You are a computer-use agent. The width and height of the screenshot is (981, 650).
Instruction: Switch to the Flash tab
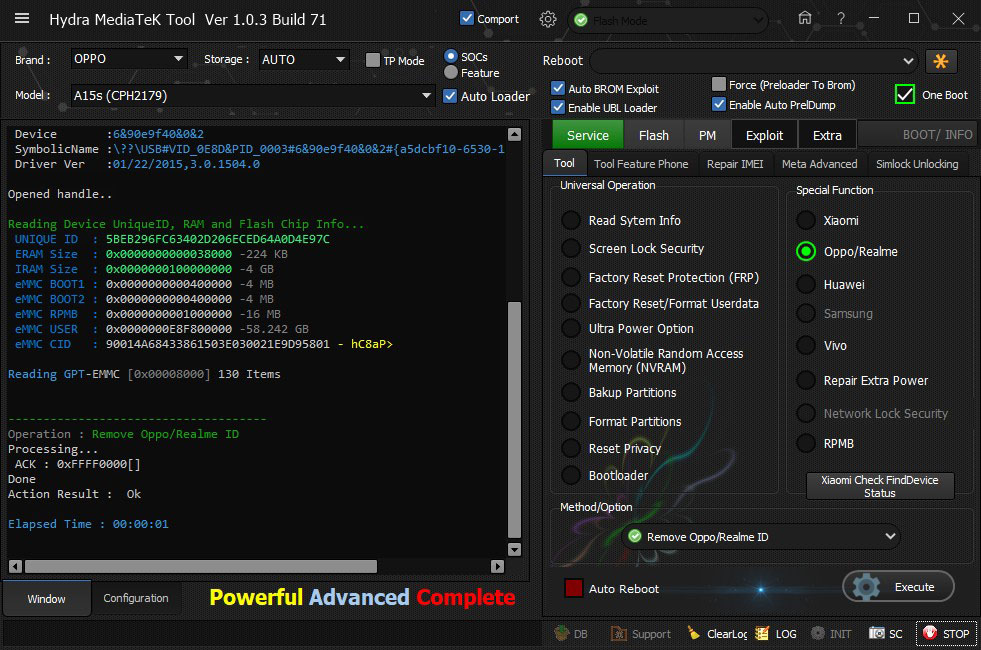(x=654, y=135)
